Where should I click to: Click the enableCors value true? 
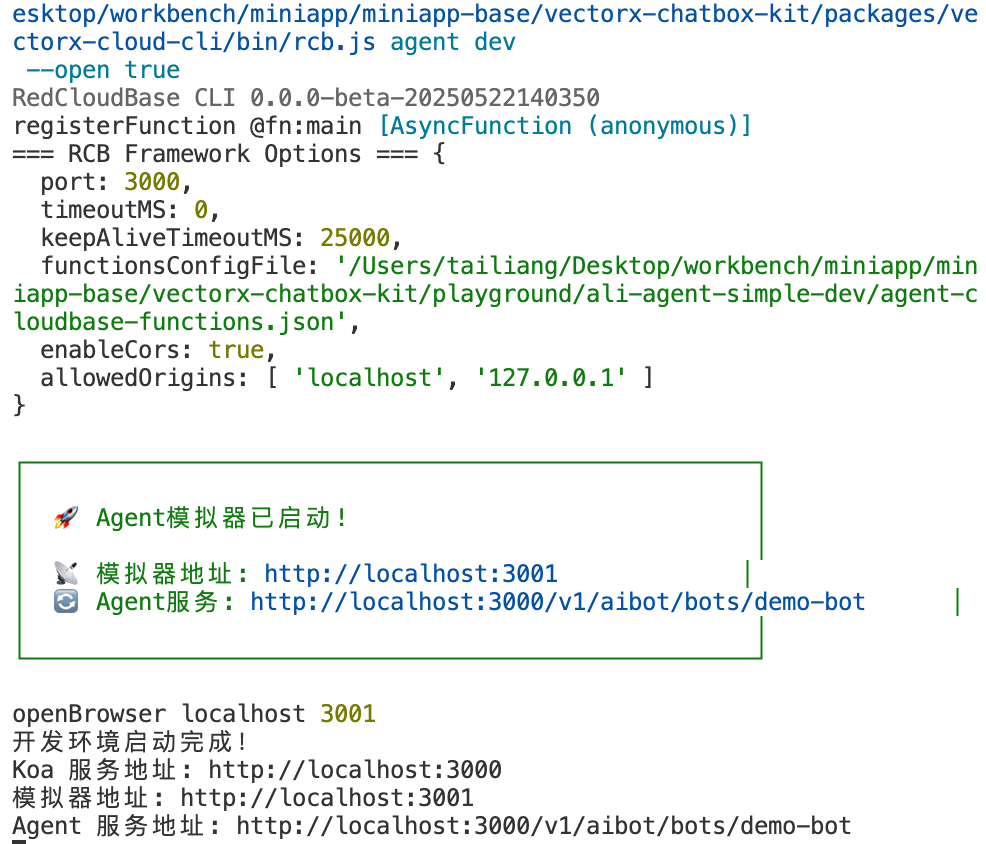pos(236,350)
